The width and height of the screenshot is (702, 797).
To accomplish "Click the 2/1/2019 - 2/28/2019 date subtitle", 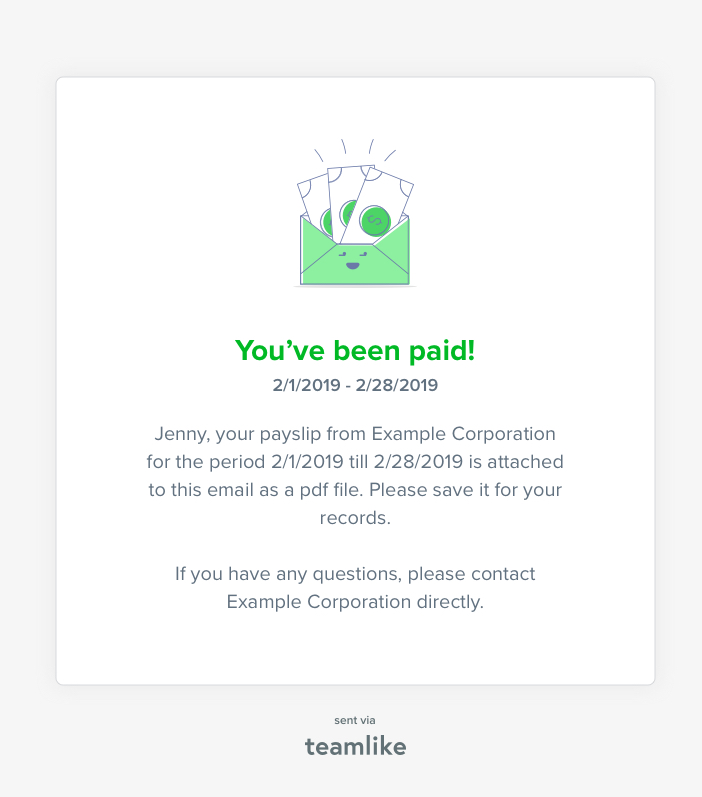I will click(355, 385).
